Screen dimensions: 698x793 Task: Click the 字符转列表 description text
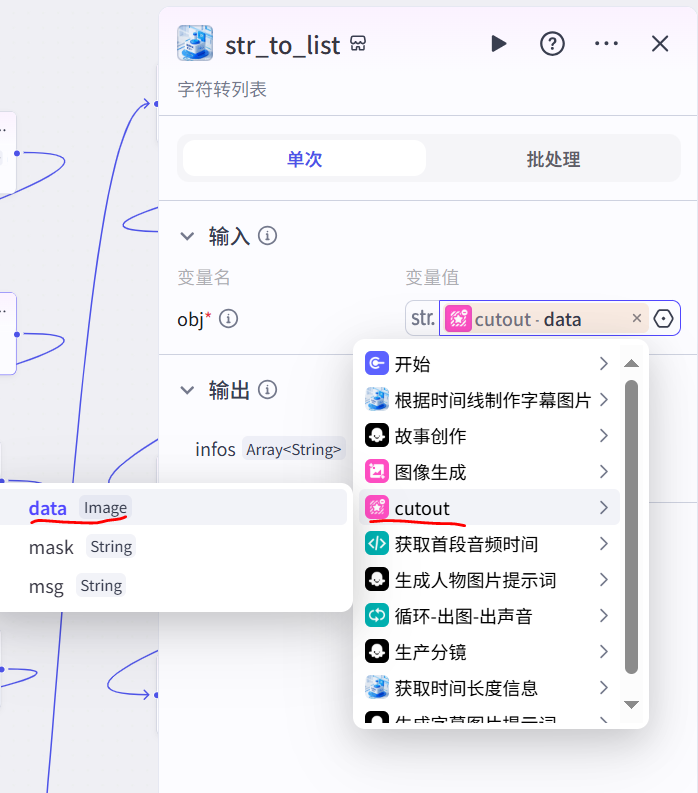pos(222,90)
